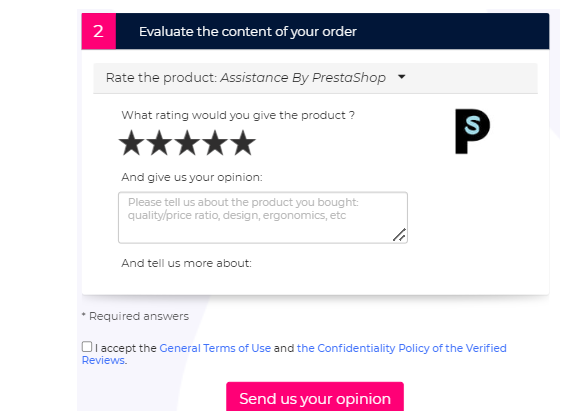Click the Assistance By PrestaShop product name
Screen dimensions: 578x412
(303, 78)
